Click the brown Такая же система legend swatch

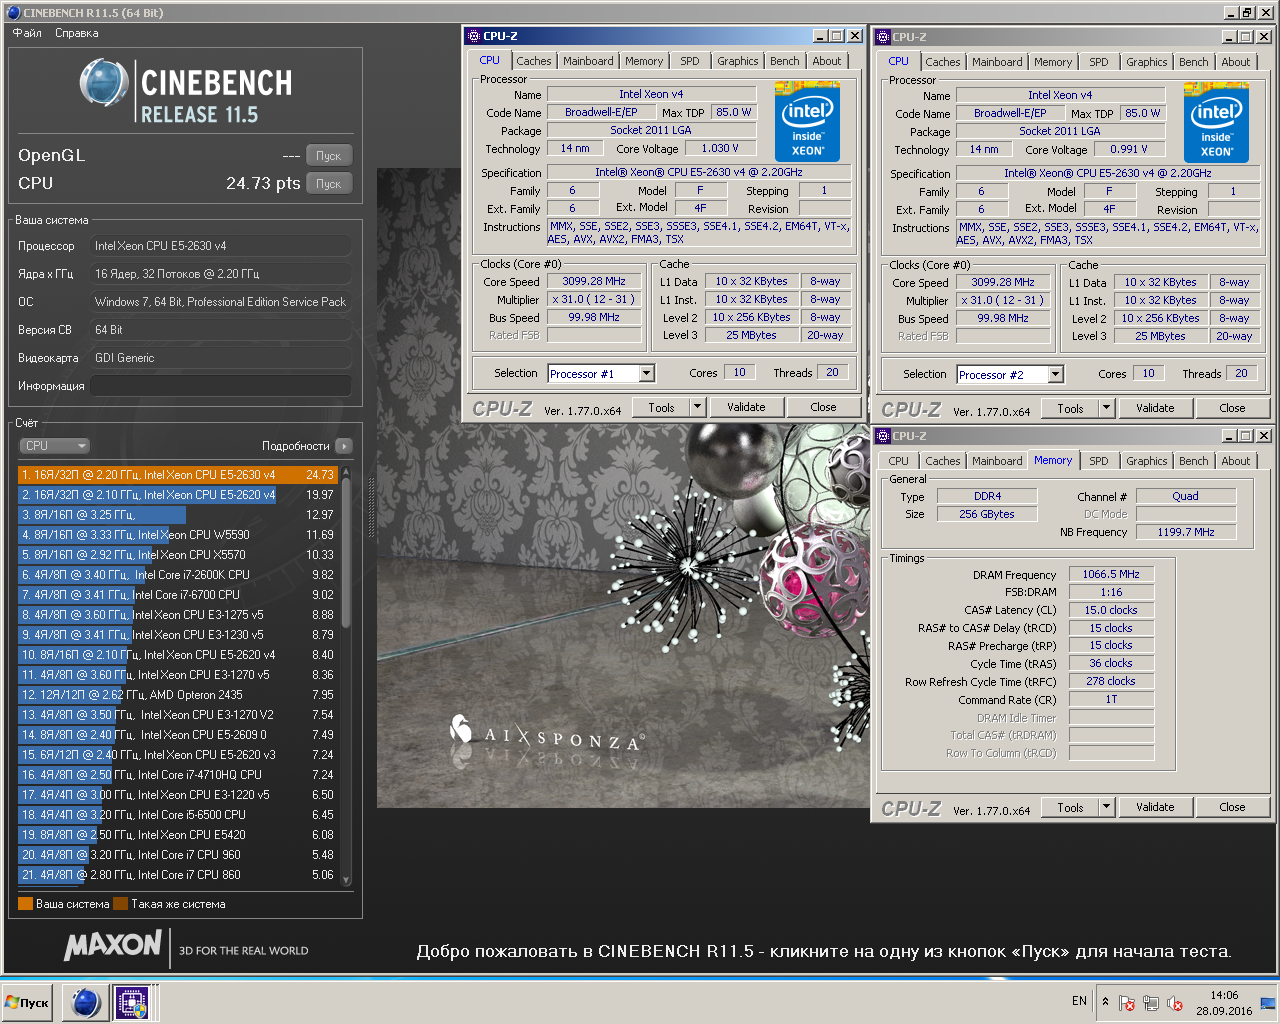120,904
